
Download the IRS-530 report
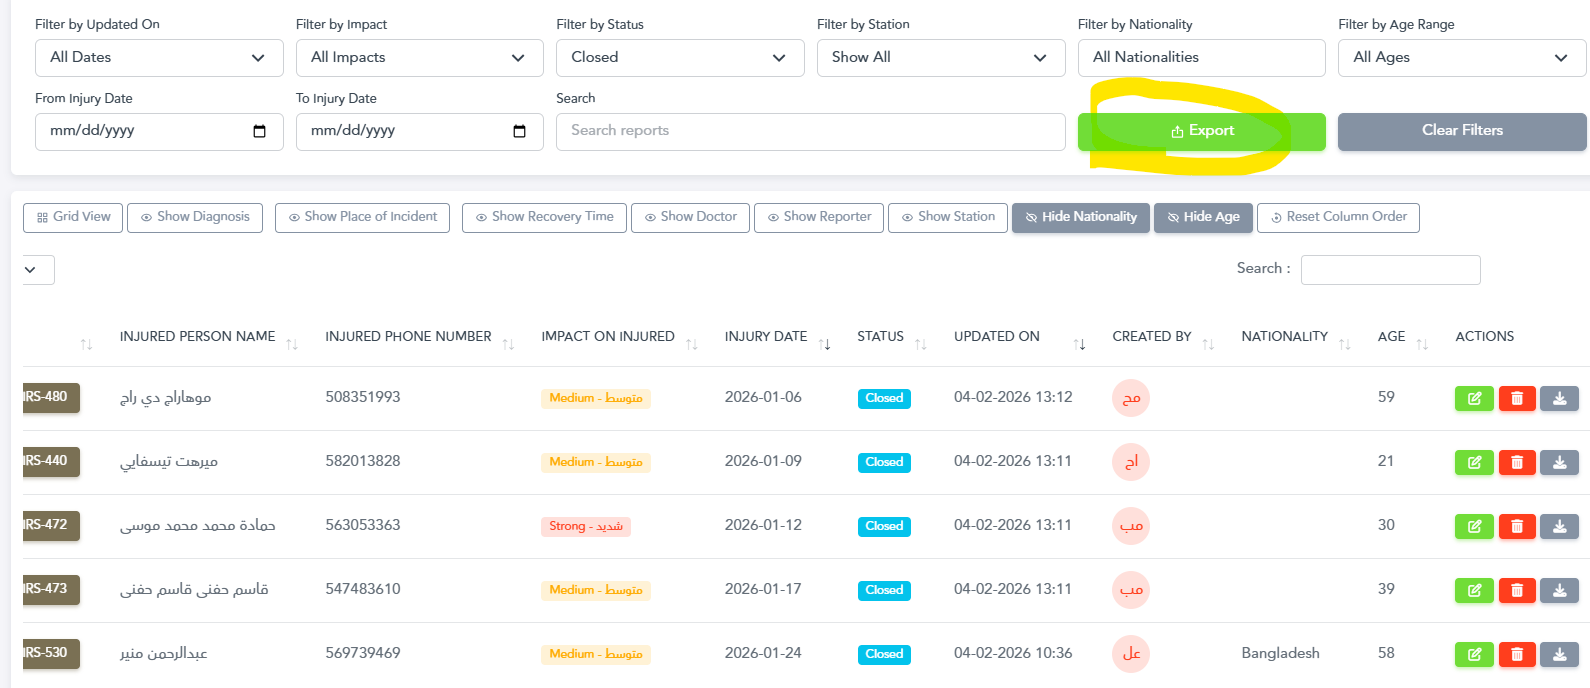pos(1560,654)
